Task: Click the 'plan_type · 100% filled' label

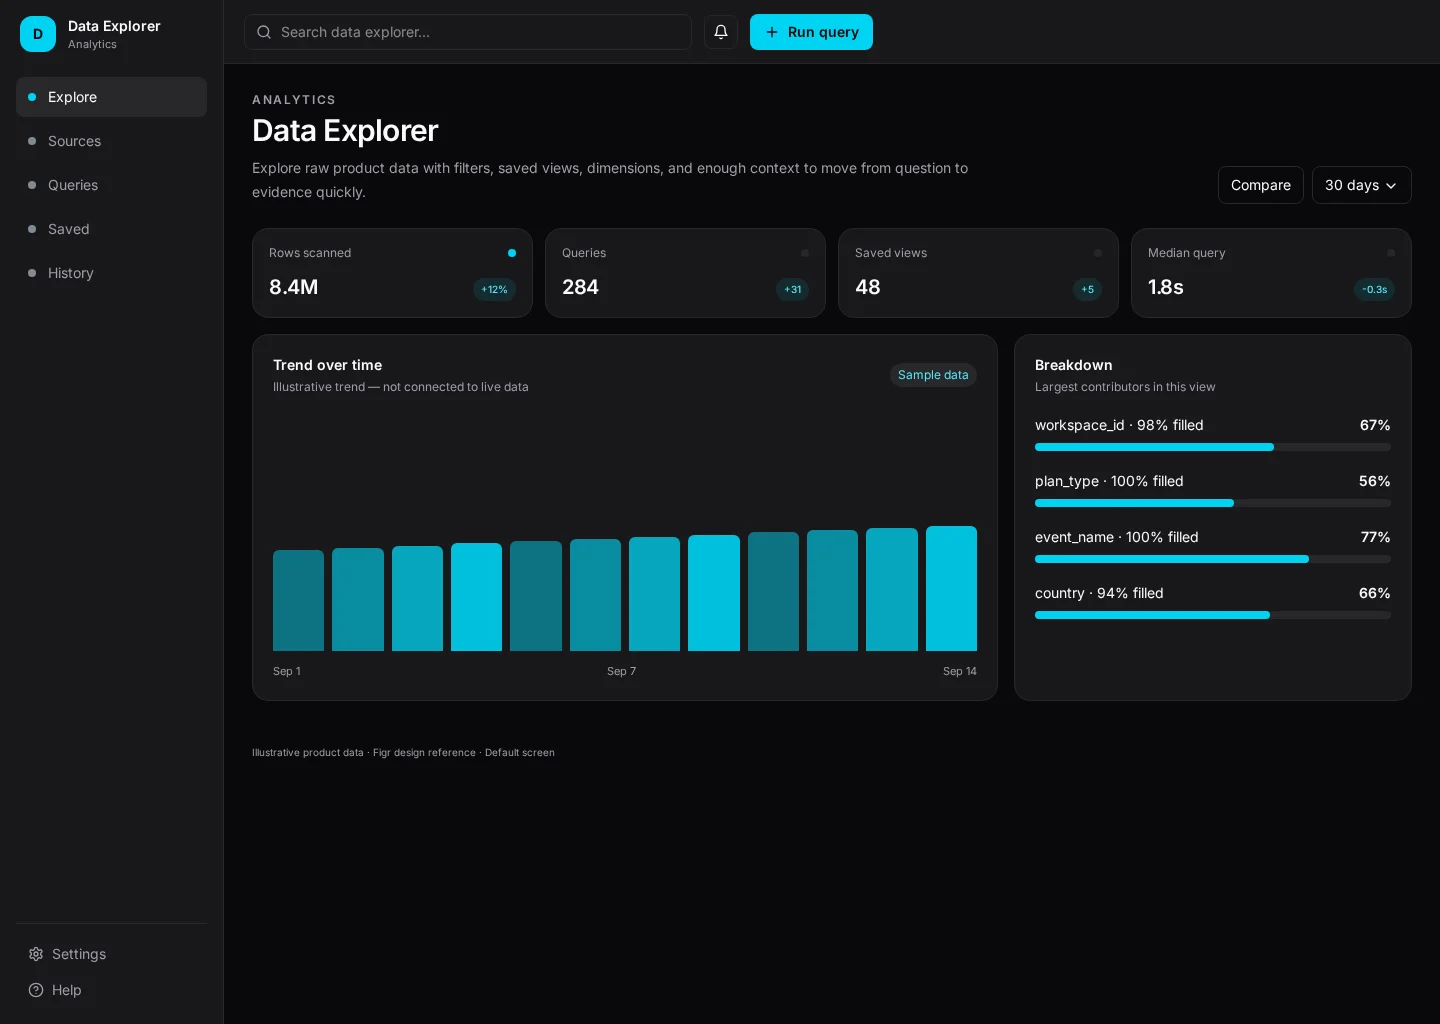Action: pyautogui.click(x=1109, y=481)
